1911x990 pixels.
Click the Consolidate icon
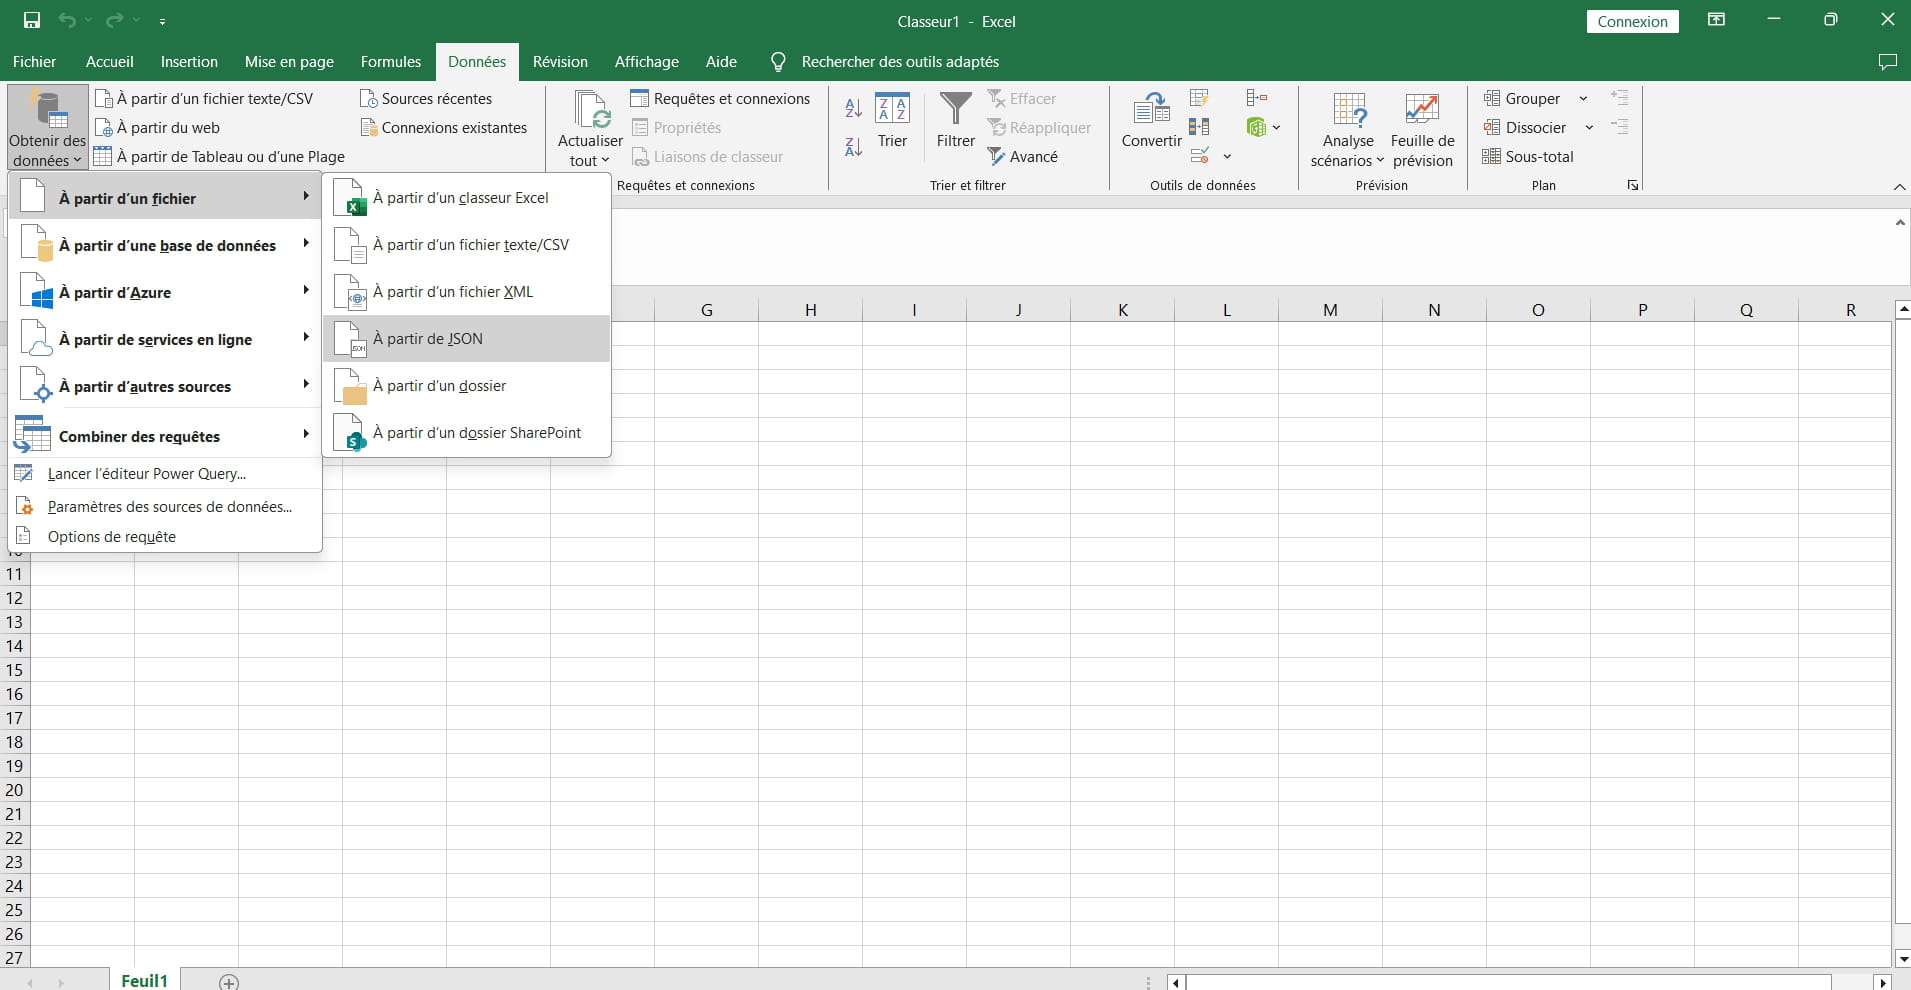click(1257, 98)
